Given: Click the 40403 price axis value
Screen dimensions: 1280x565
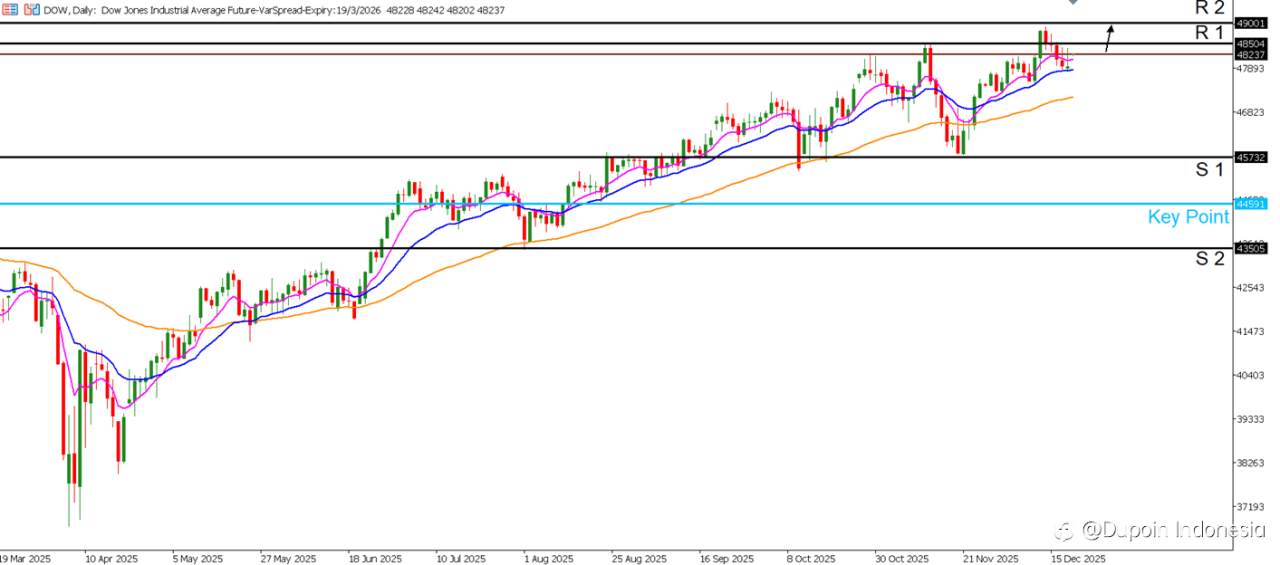Looking at the screenshot, I should click(x=1252, y=375).
